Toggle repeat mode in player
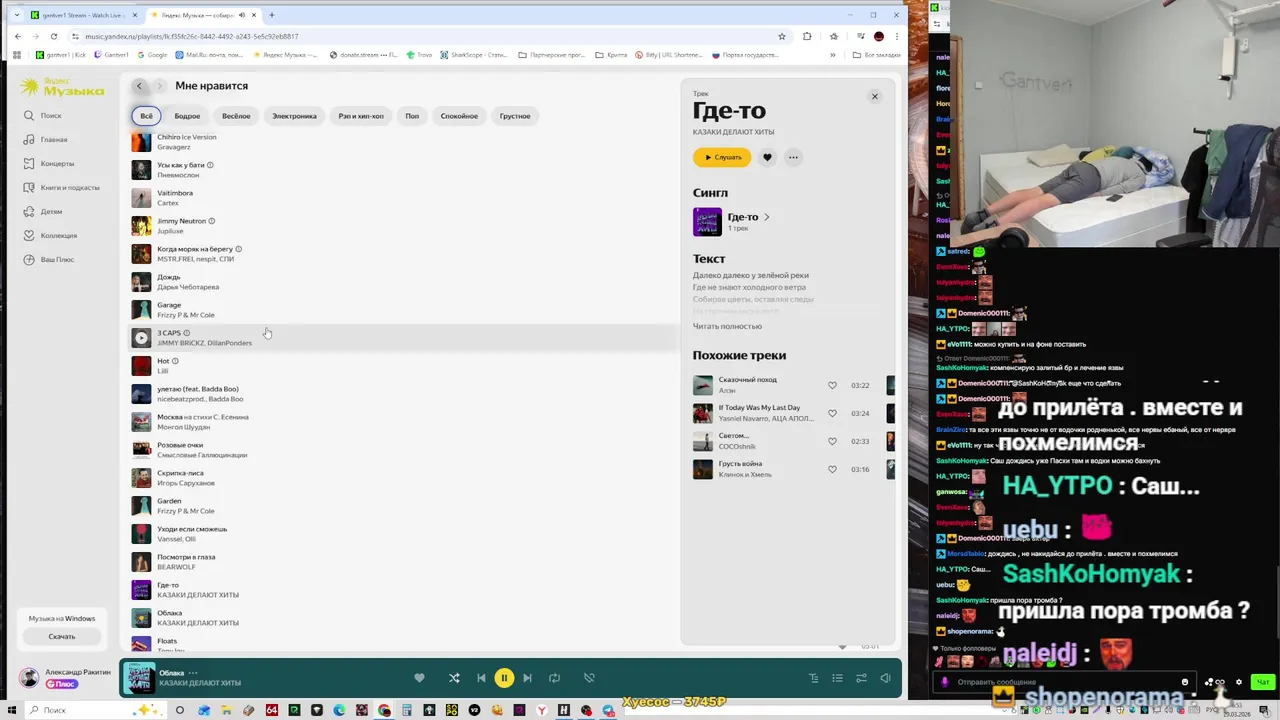The image size is (1280, 720). (x=554, y=678)
